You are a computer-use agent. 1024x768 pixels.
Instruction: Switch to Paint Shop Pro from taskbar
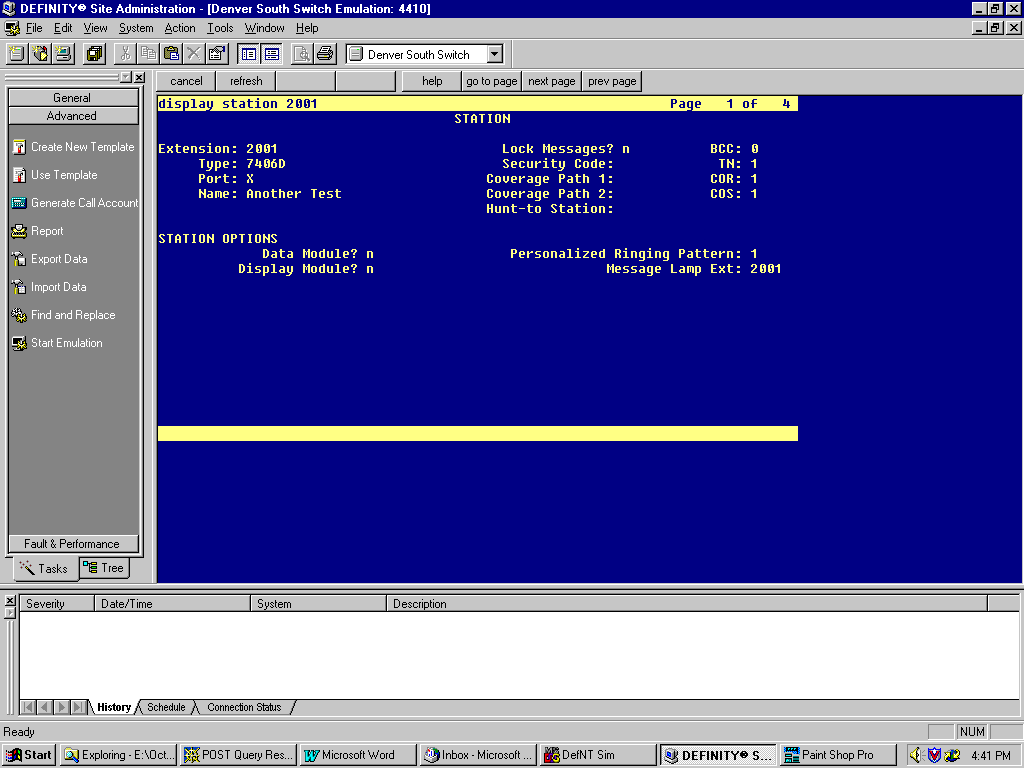click(x=839, y=755)
